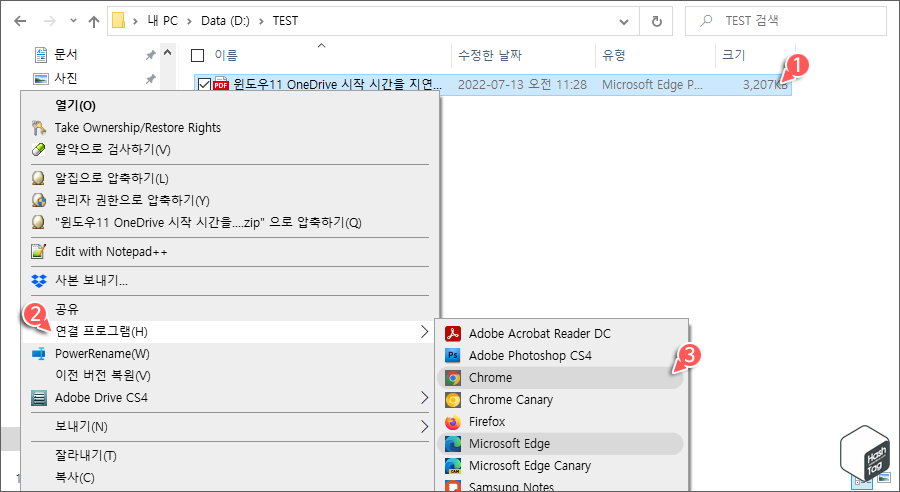This screenshot has height=492, width=900.
Task: Click the 알약 pill icon
Action: (x=38, y=149)
